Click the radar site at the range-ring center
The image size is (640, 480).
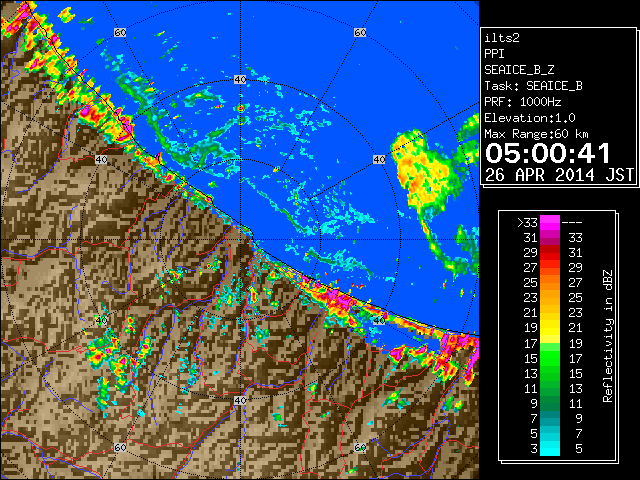click(240, 240)
